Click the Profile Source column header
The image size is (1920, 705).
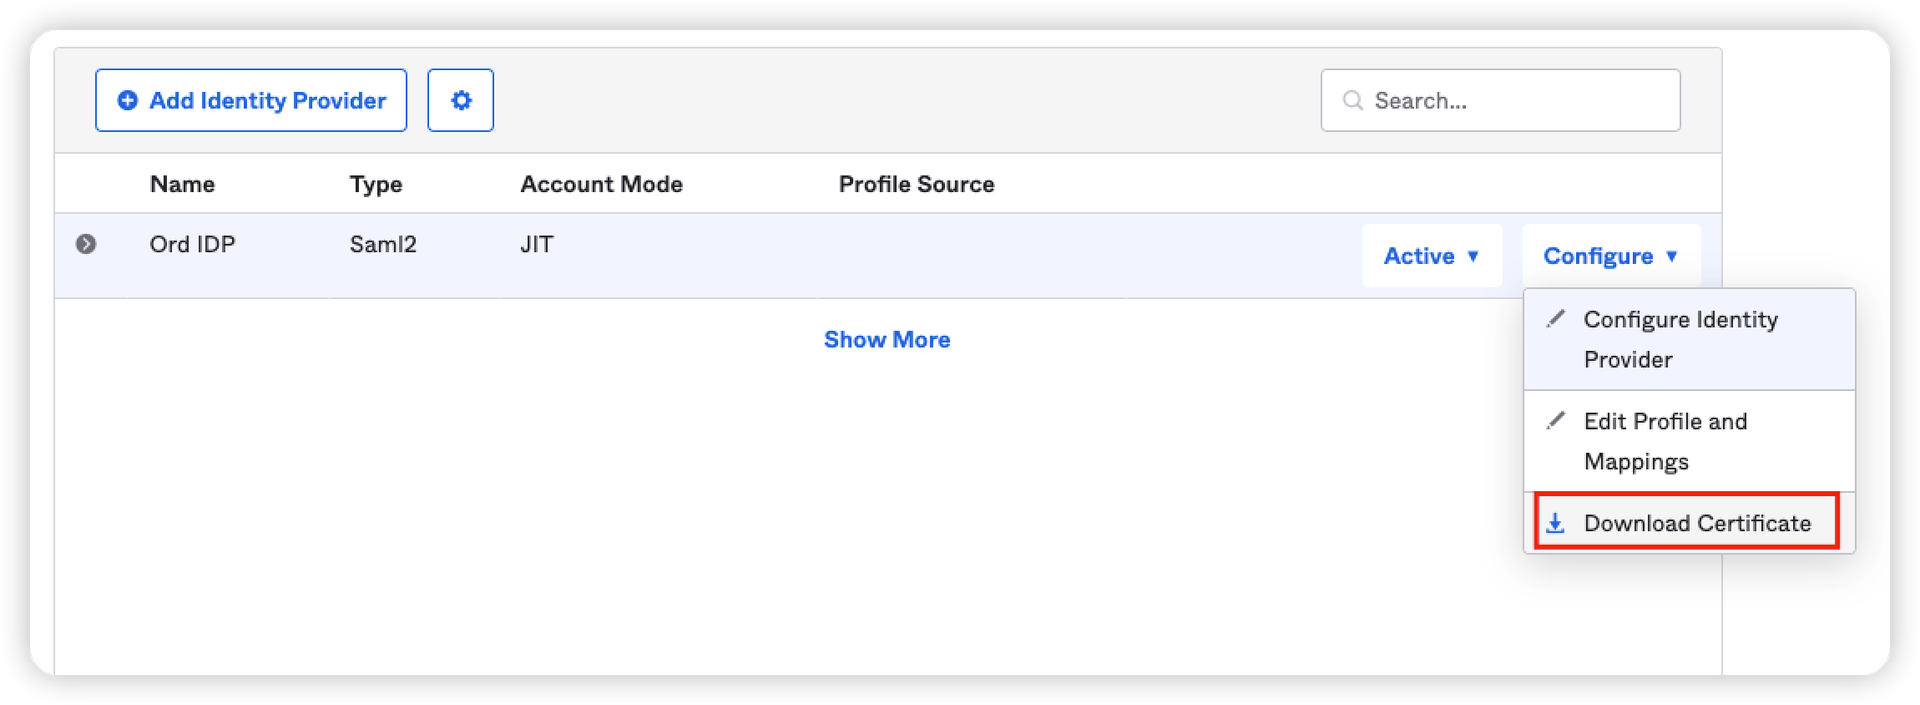tap(916, 184)
